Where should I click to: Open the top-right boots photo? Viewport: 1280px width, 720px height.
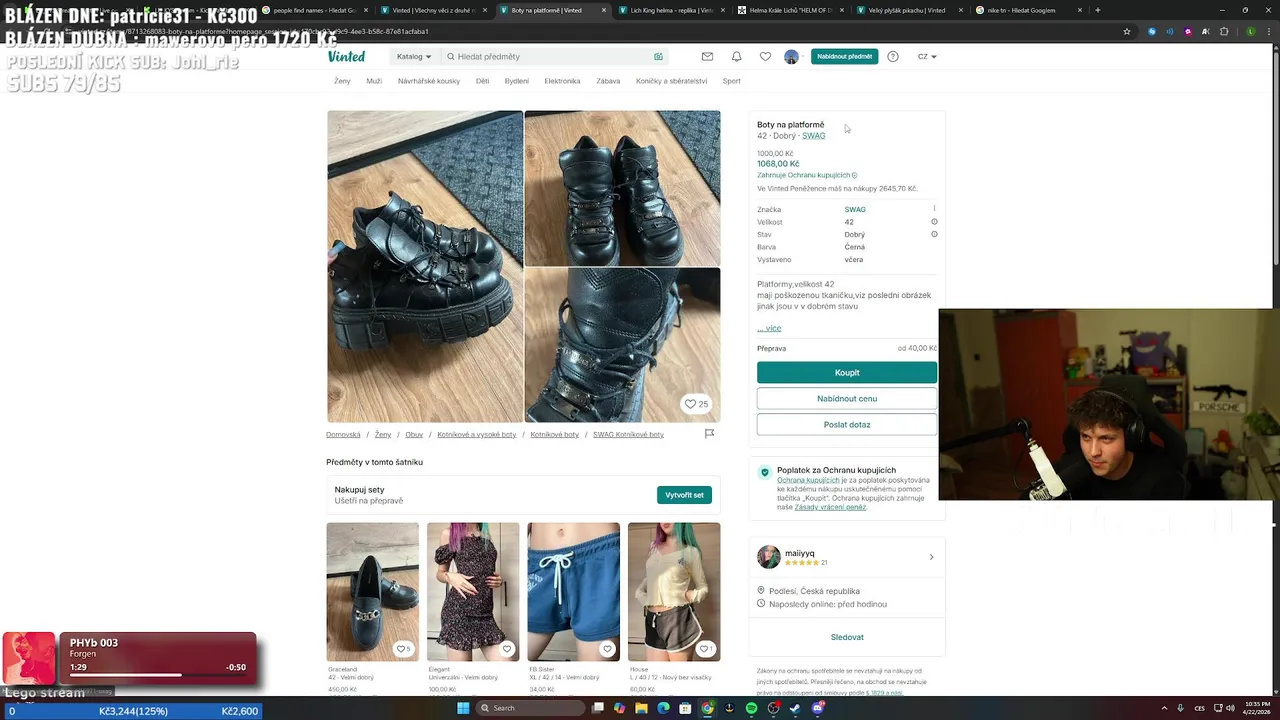622,188
